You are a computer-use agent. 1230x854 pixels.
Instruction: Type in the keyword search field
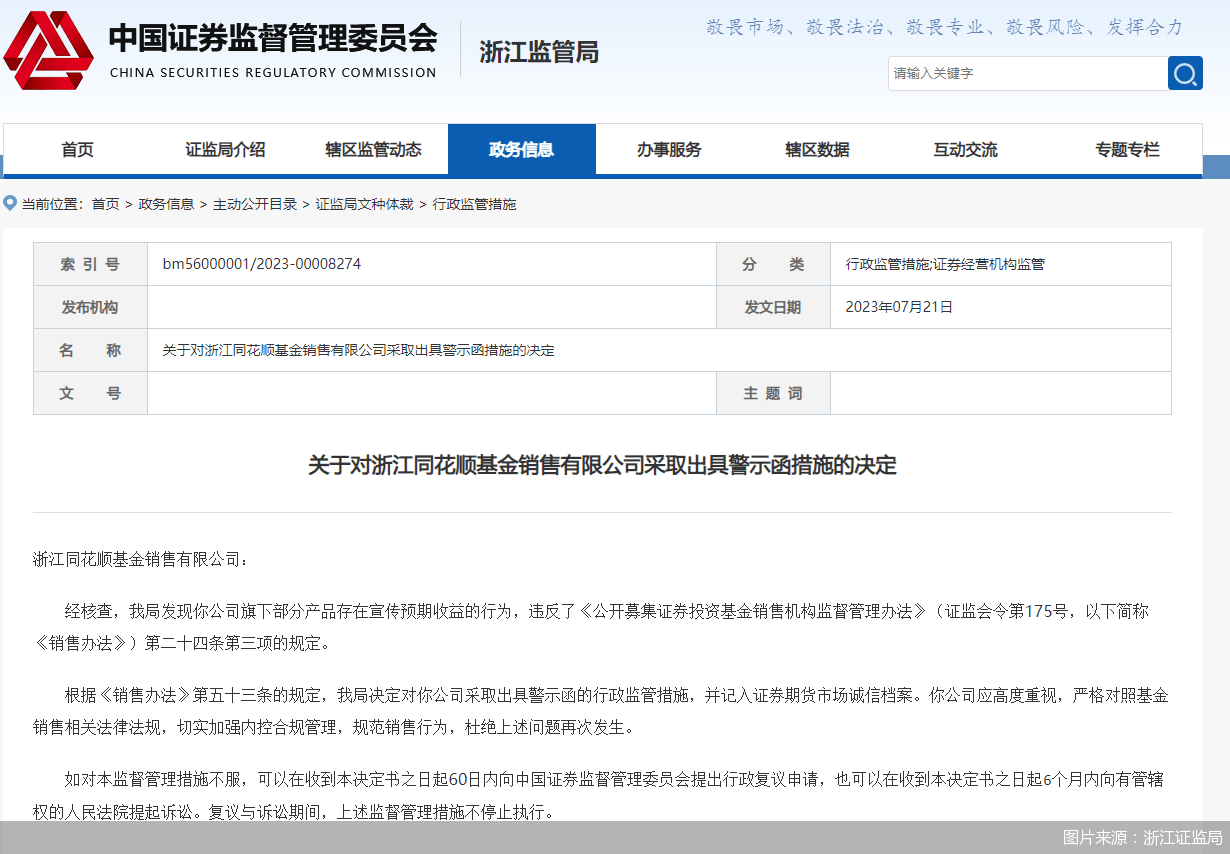[1027, 73]
